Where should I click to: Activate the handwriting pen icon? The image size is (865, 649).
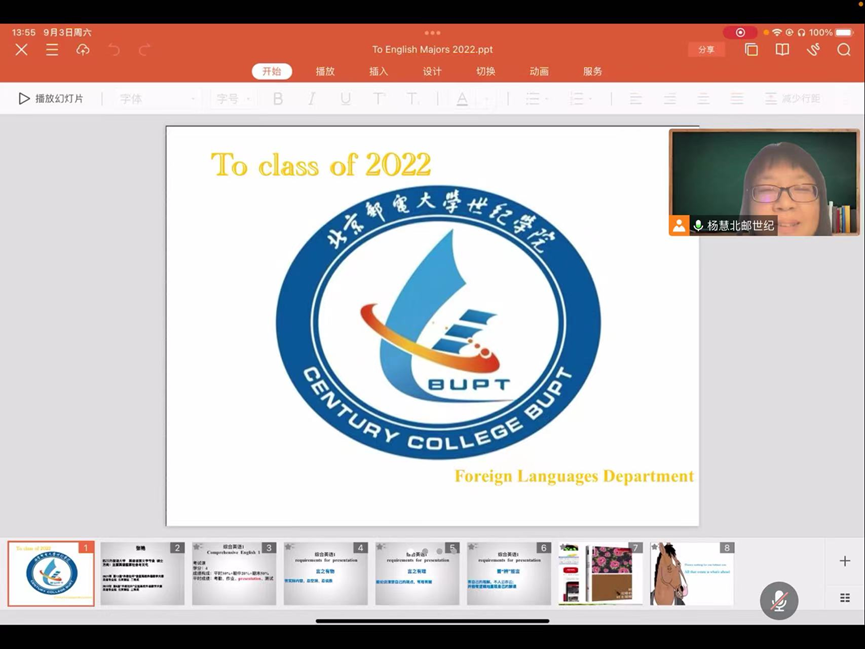(x=813, y=50)
